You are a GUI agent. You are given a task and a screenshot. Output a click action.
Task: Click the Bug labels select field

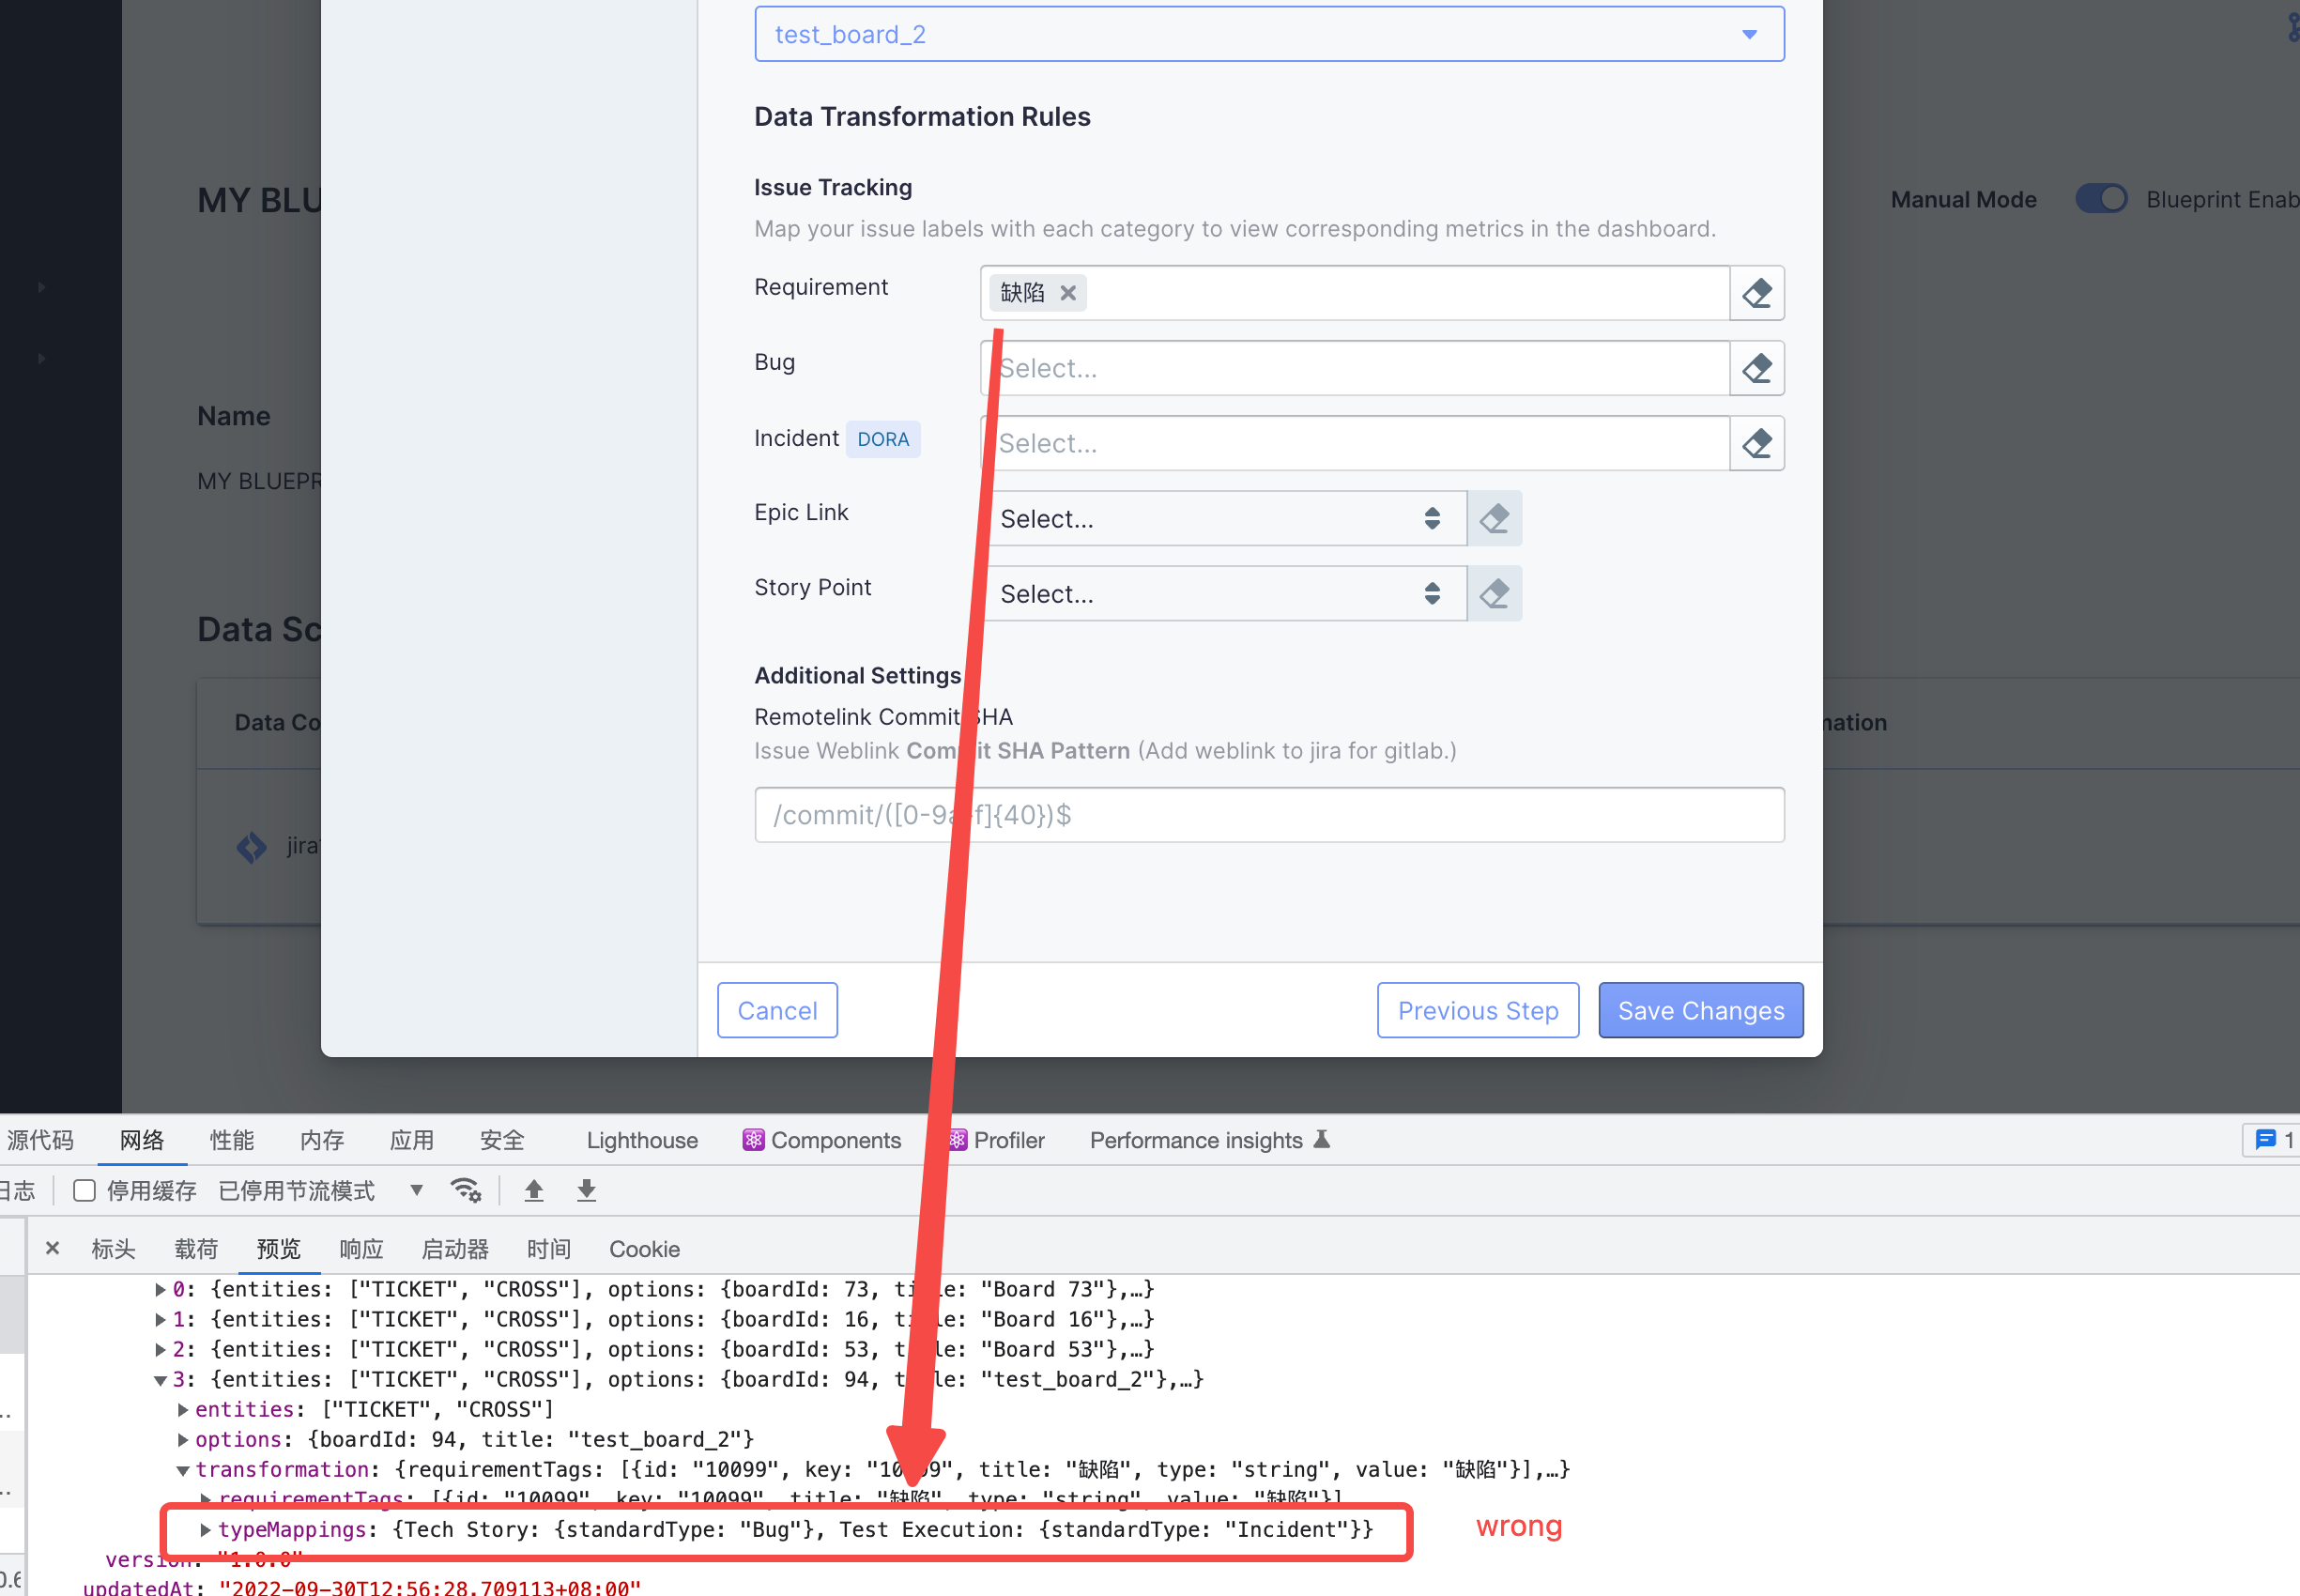click(x=1355, y=368)
